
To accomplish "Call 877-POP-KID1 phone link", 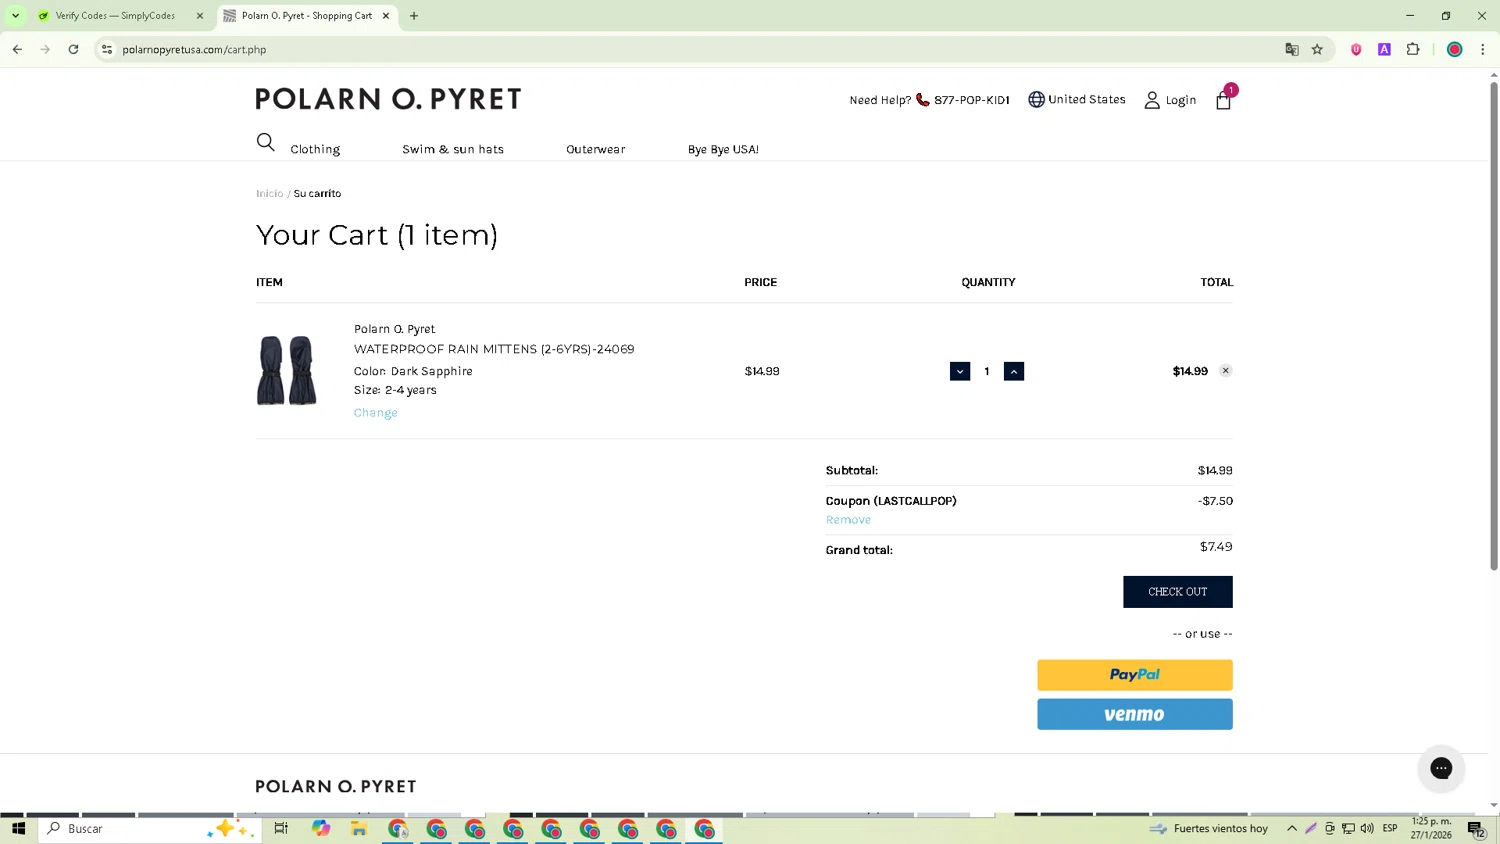I will 971,100.
